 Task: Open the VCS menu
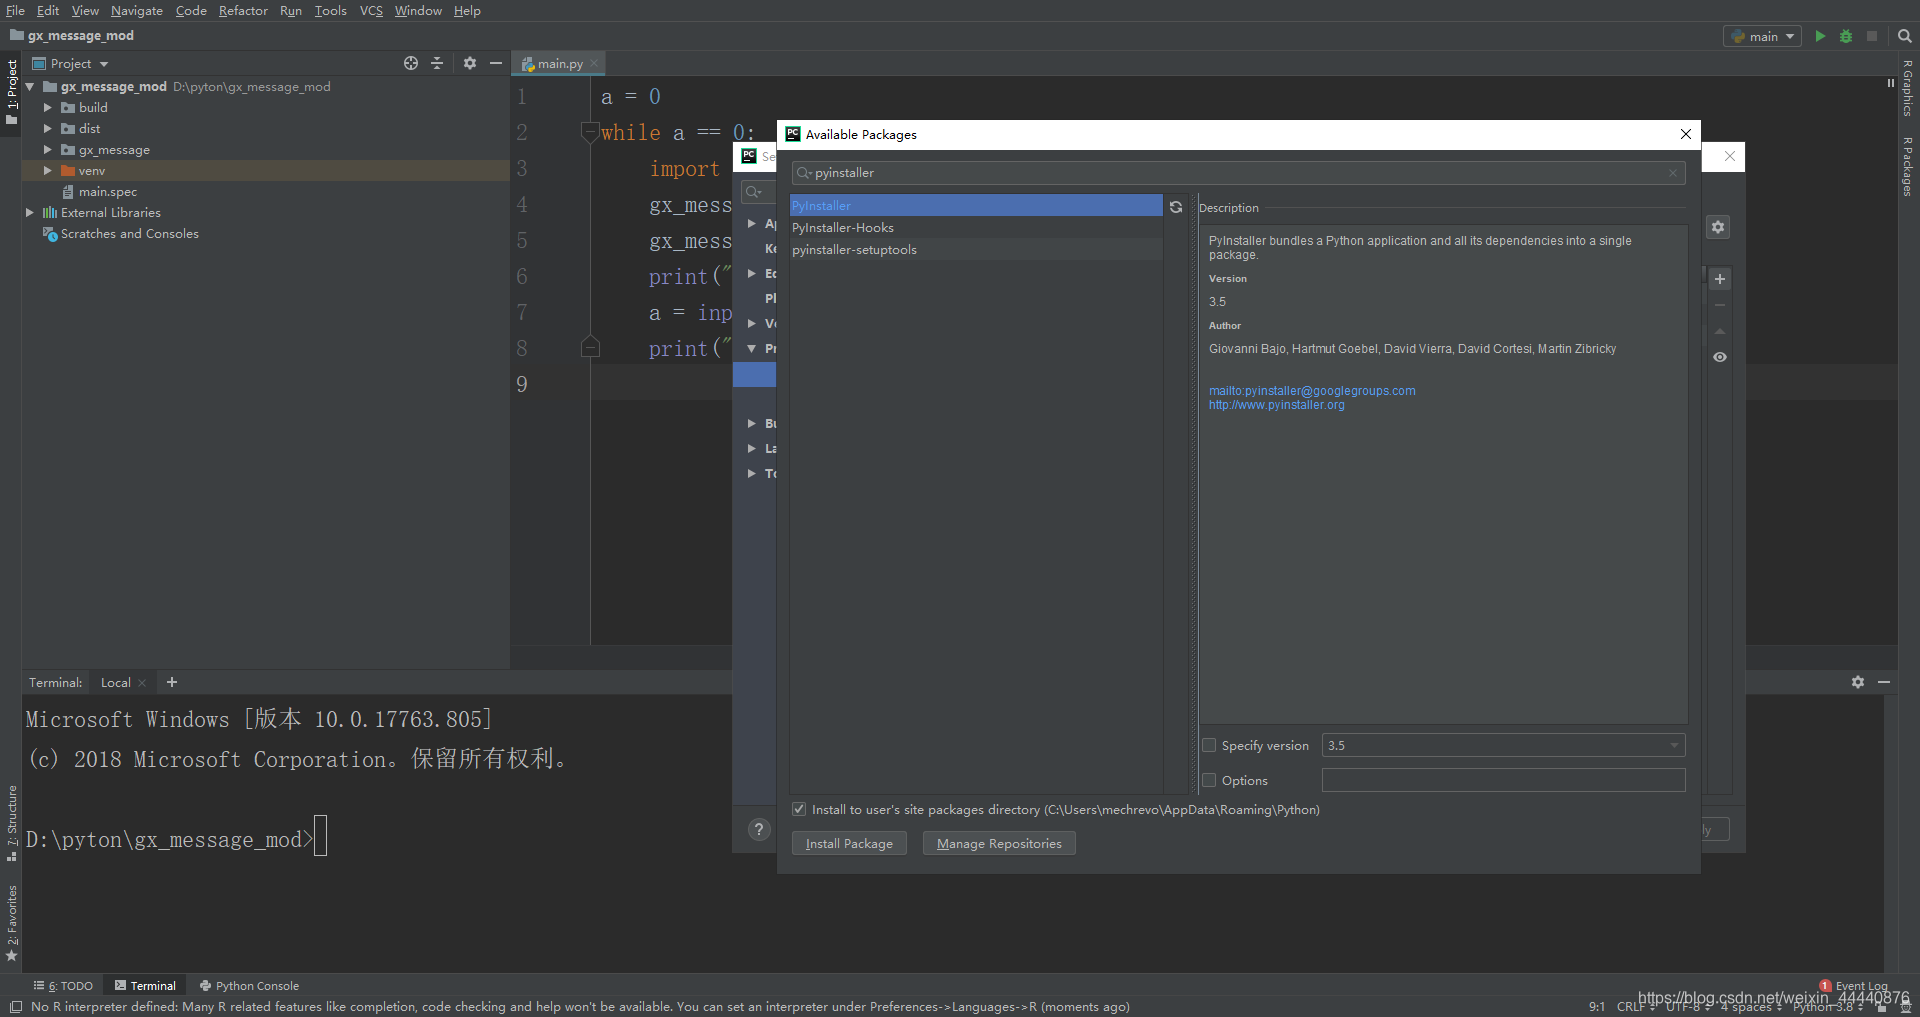[x=371, y=11]
